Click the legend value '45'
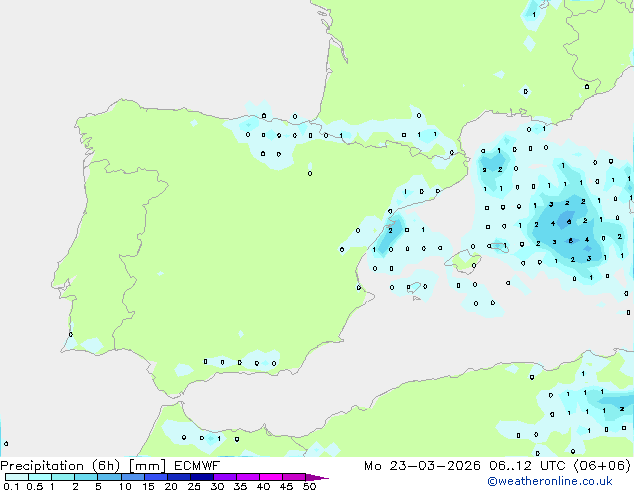Screen dimensions: 634x490 tap(286, 486)
